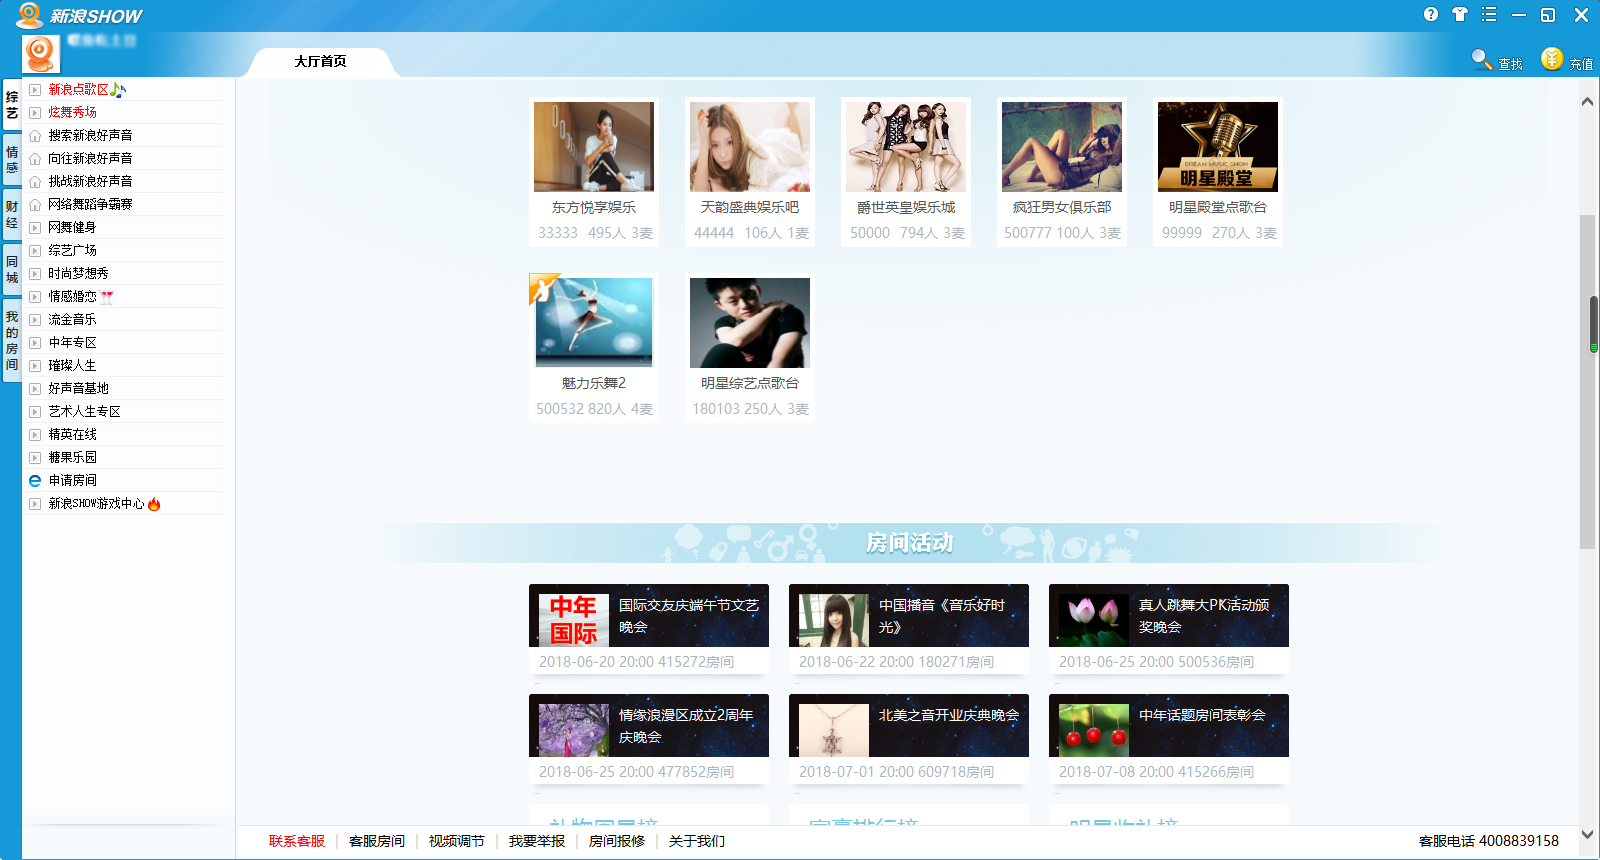This screenshot has width=1600, height=860.
Task: Open the 我要举报 link
Action: pyautogui.click(x=537, y=841)
